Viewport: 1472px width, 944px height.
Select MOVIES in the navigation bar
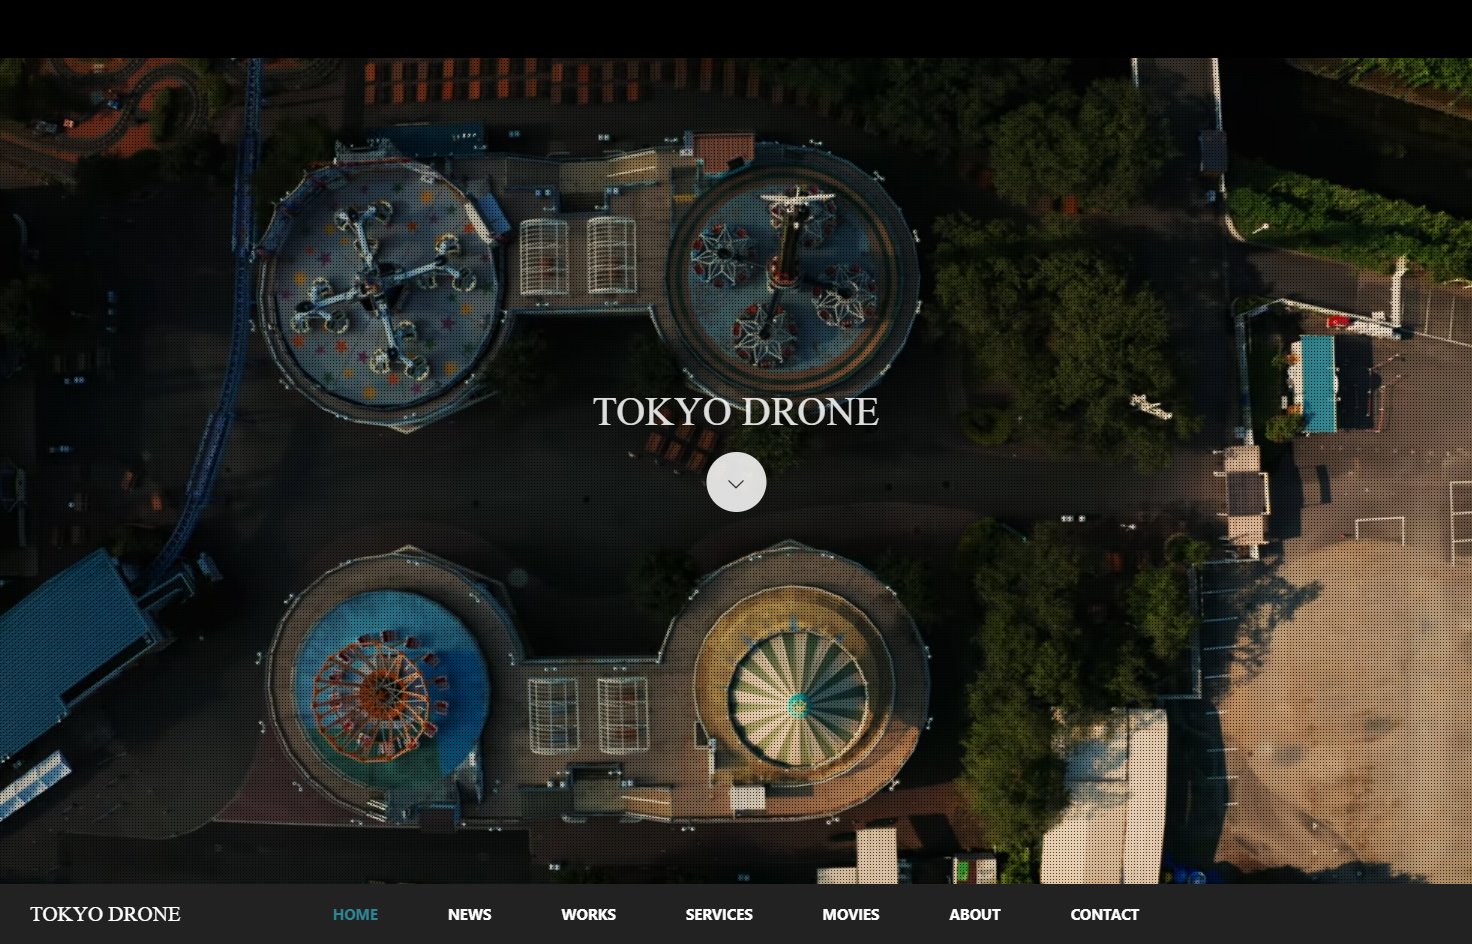tap(851, 914)
